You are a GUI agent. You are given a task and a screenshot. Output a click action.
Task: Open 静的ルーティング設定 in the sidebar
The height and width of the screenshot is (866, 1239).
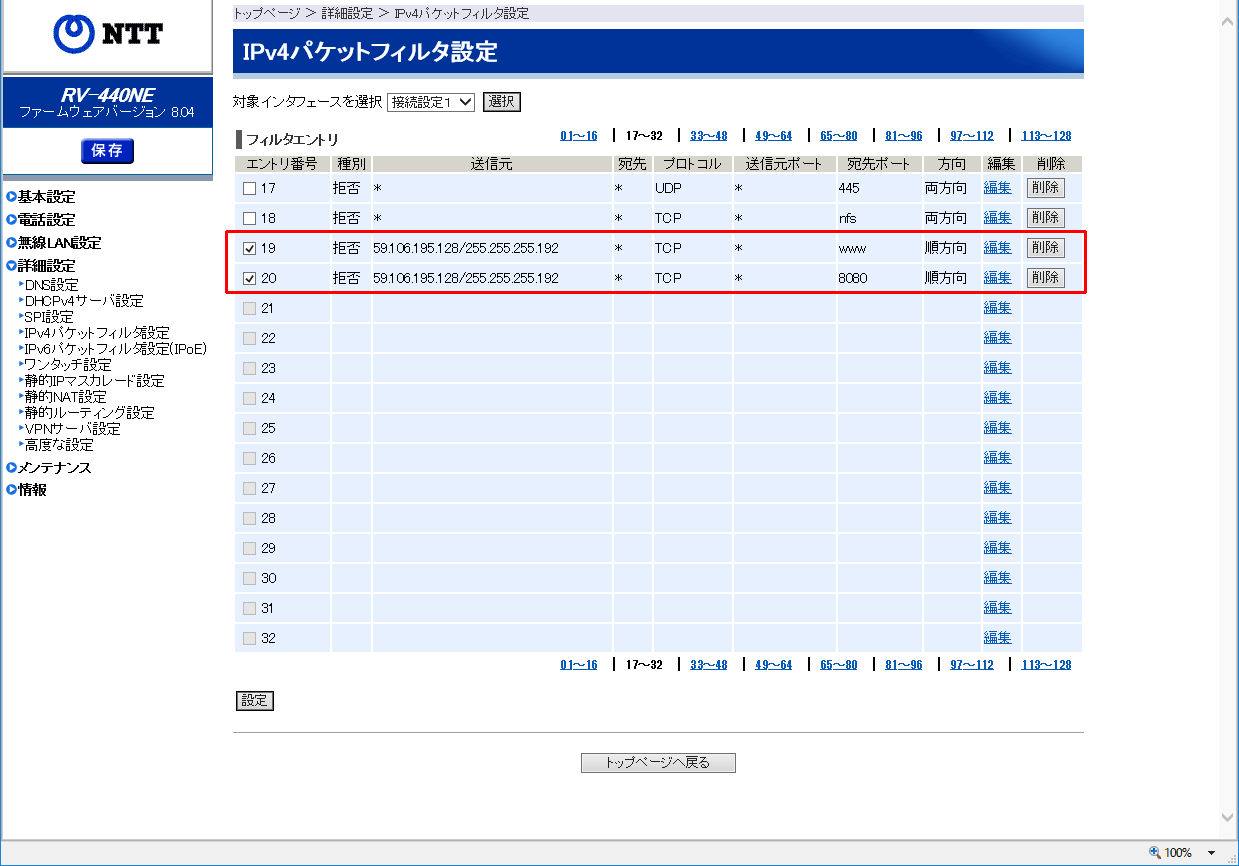coord(89,413)
